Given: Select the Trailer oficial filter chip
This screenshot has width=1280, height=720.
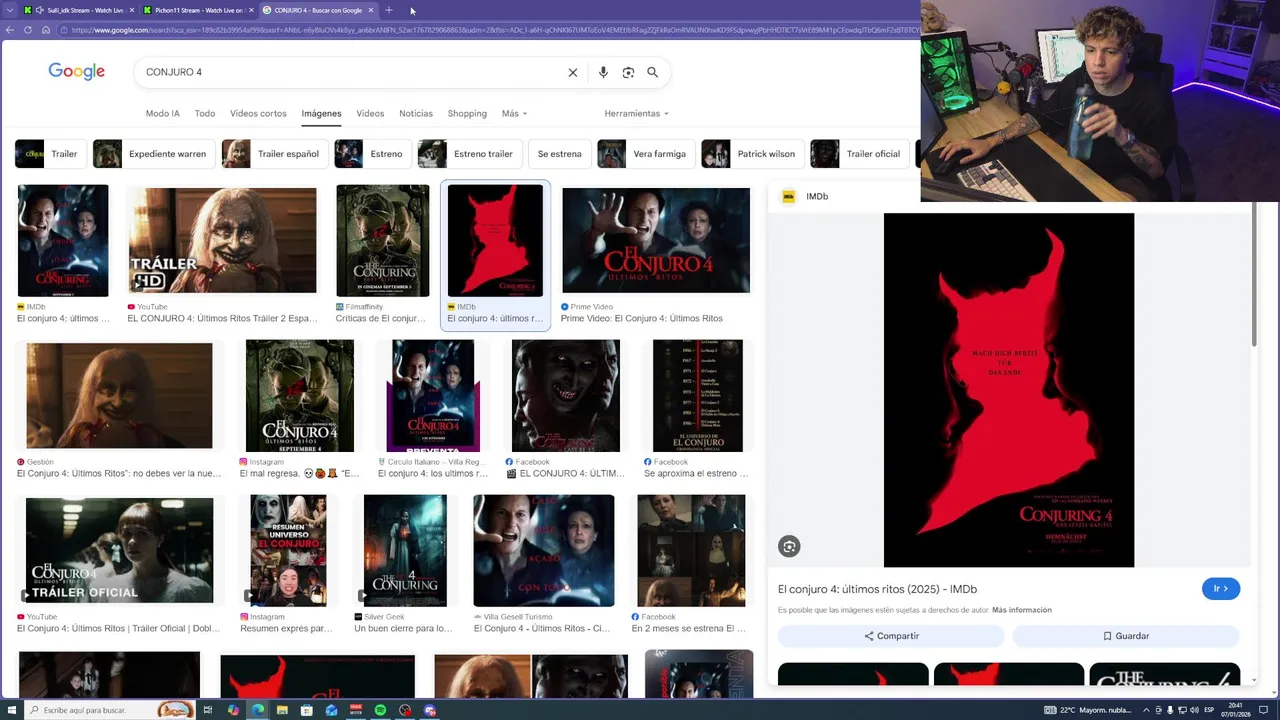Looking at the screenshot, I should 859,154.
